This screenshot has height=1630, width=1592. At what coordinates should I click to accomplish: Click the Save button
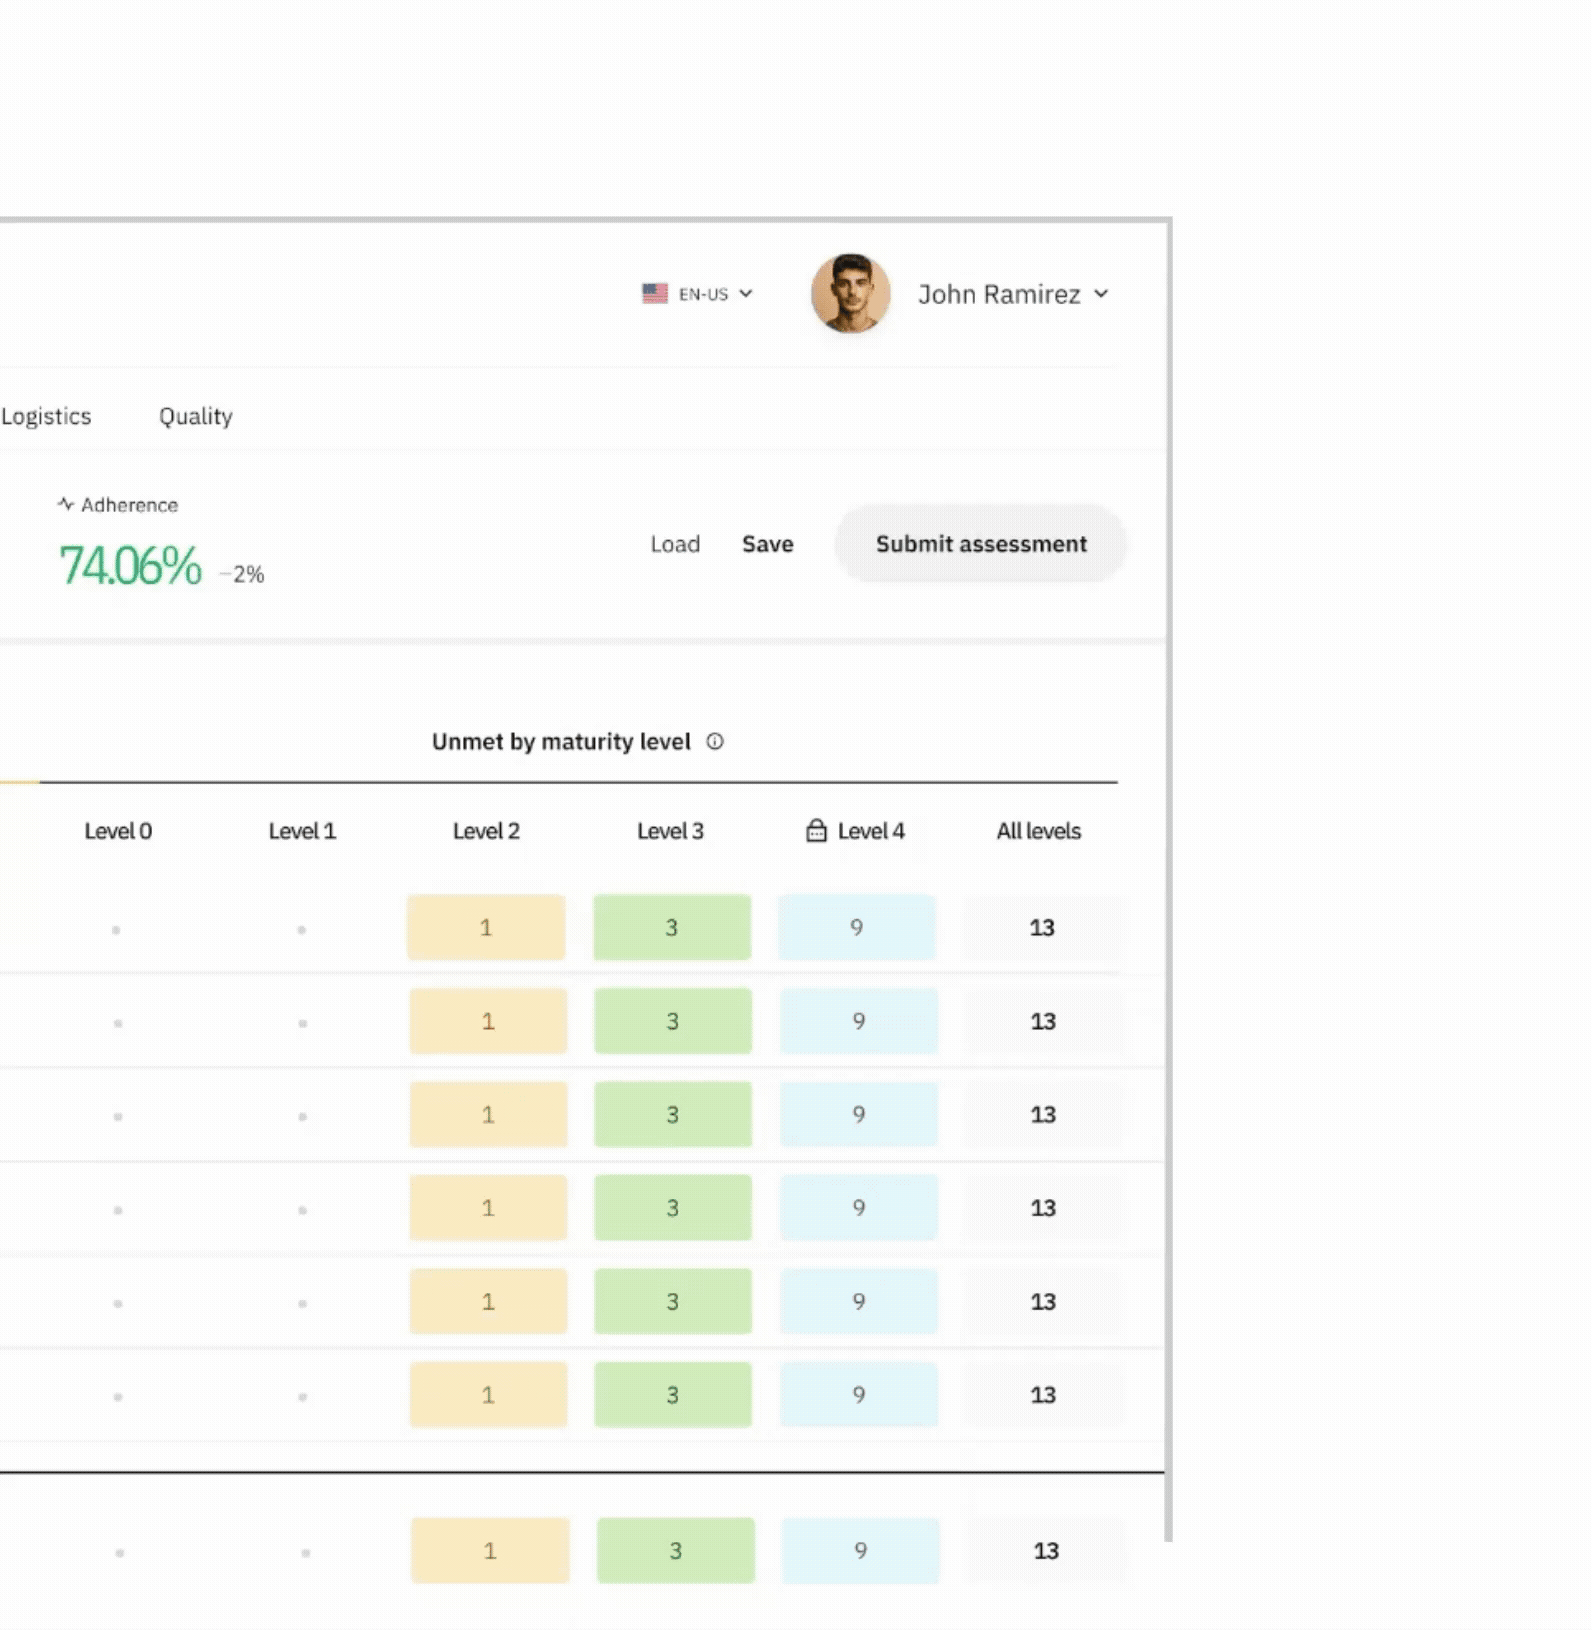tap(767, 544)
